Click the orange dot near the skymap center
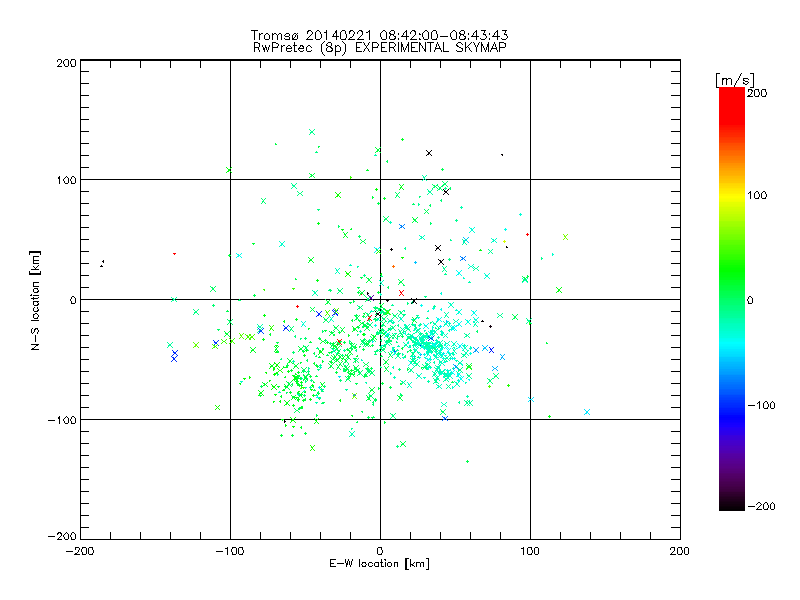This screenshot has height=600, width=800. pos(393,266)
